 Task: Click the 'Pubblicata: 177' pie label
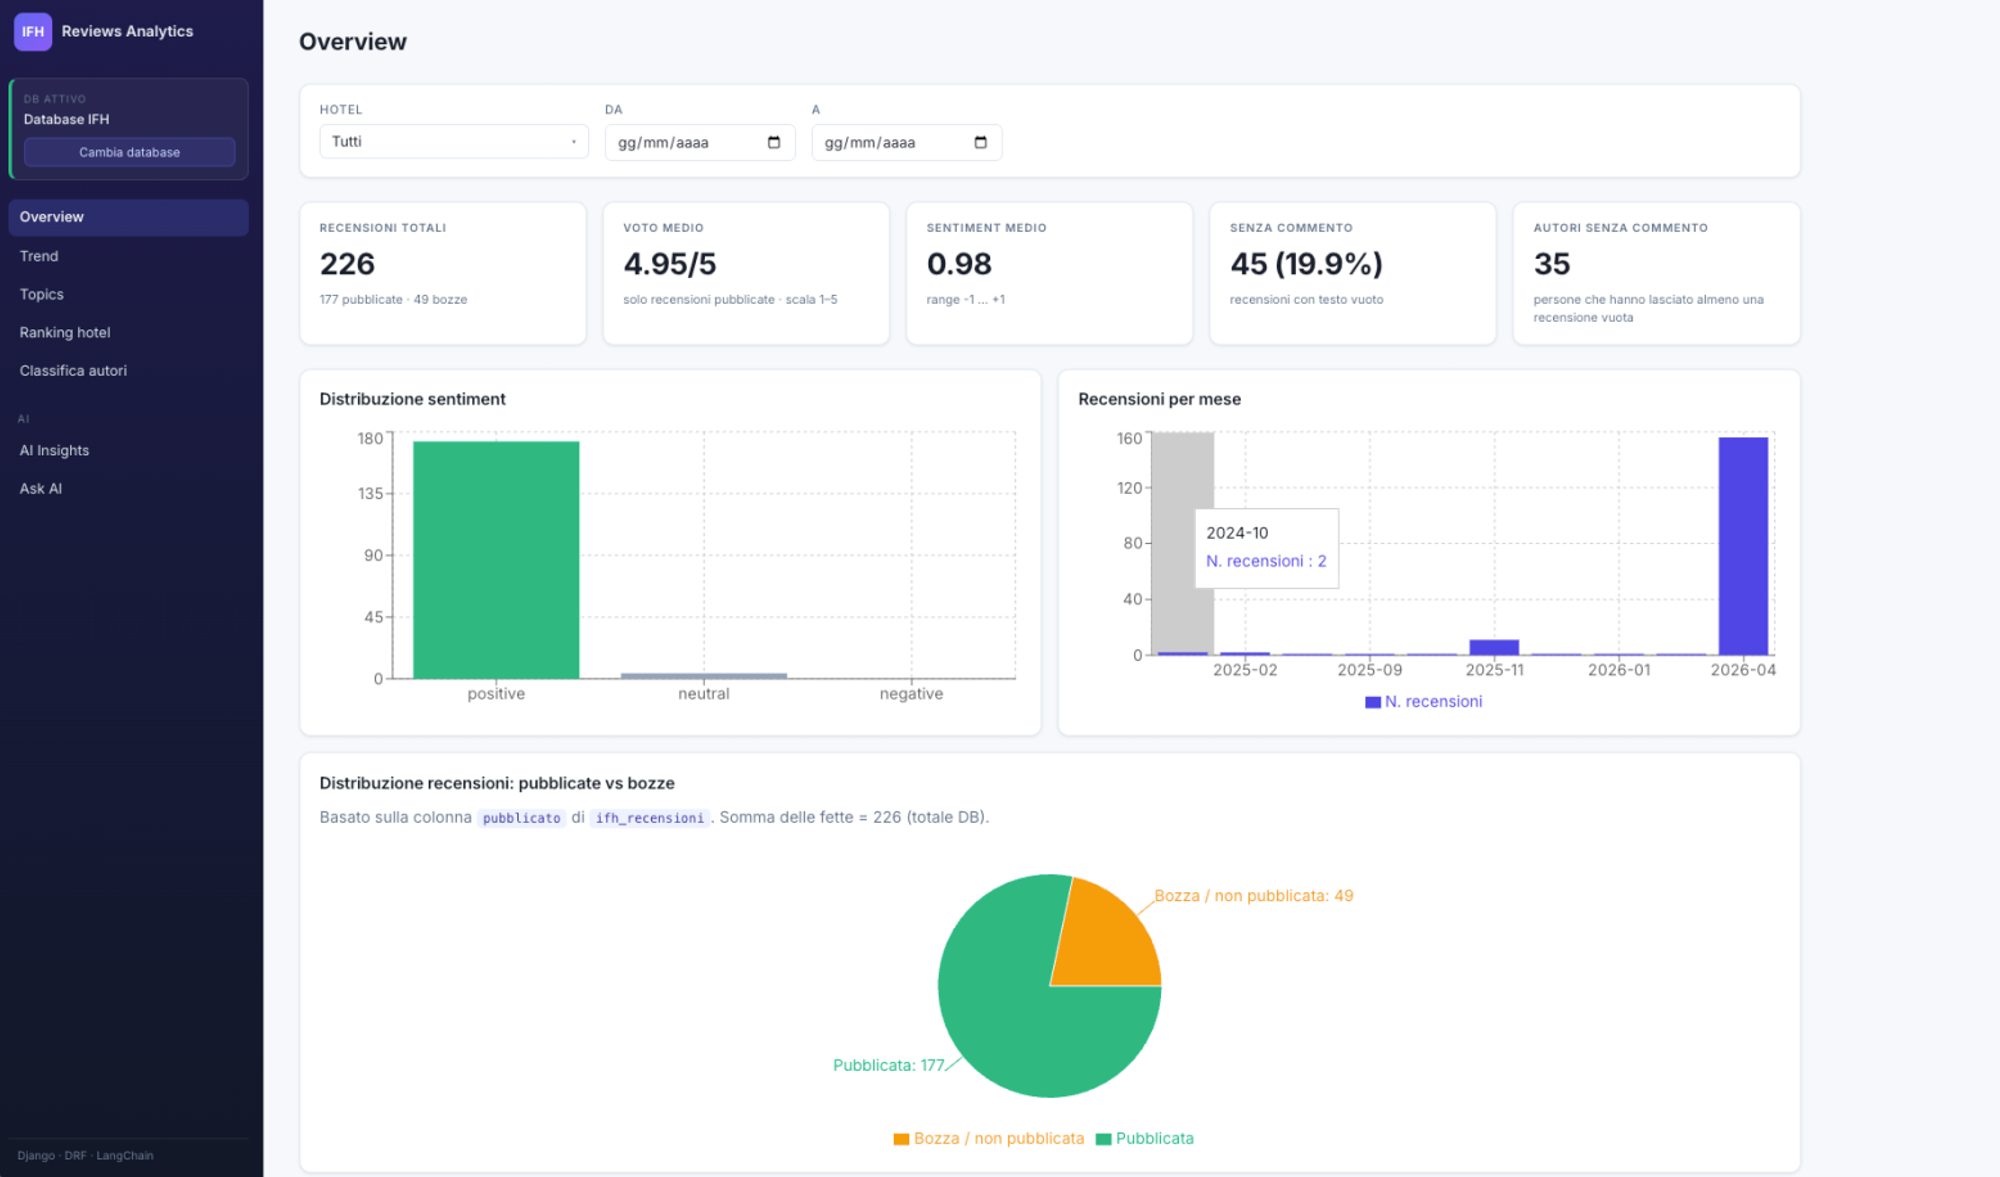(888, 1066)
